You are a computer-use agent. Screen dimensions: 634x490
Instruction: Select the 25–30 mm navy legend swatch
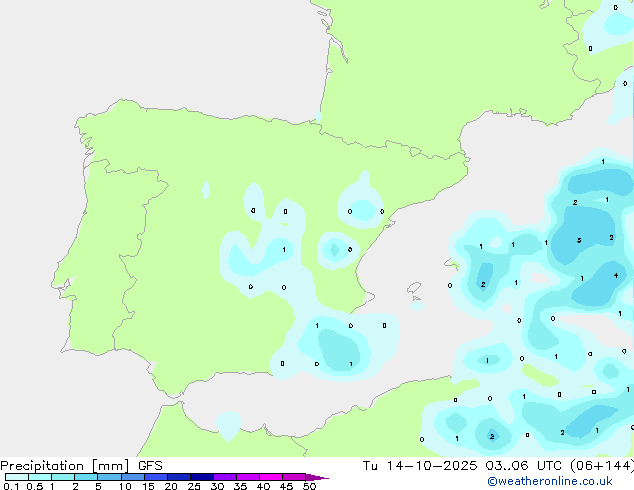tap(202, 477)
